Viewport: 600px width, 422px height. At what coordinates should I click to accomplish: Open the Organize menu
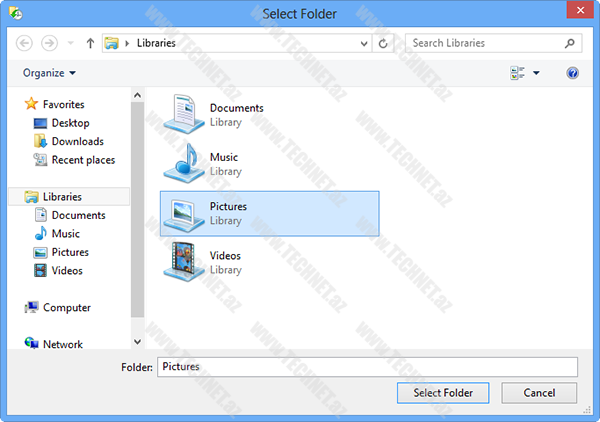[49, 73]
